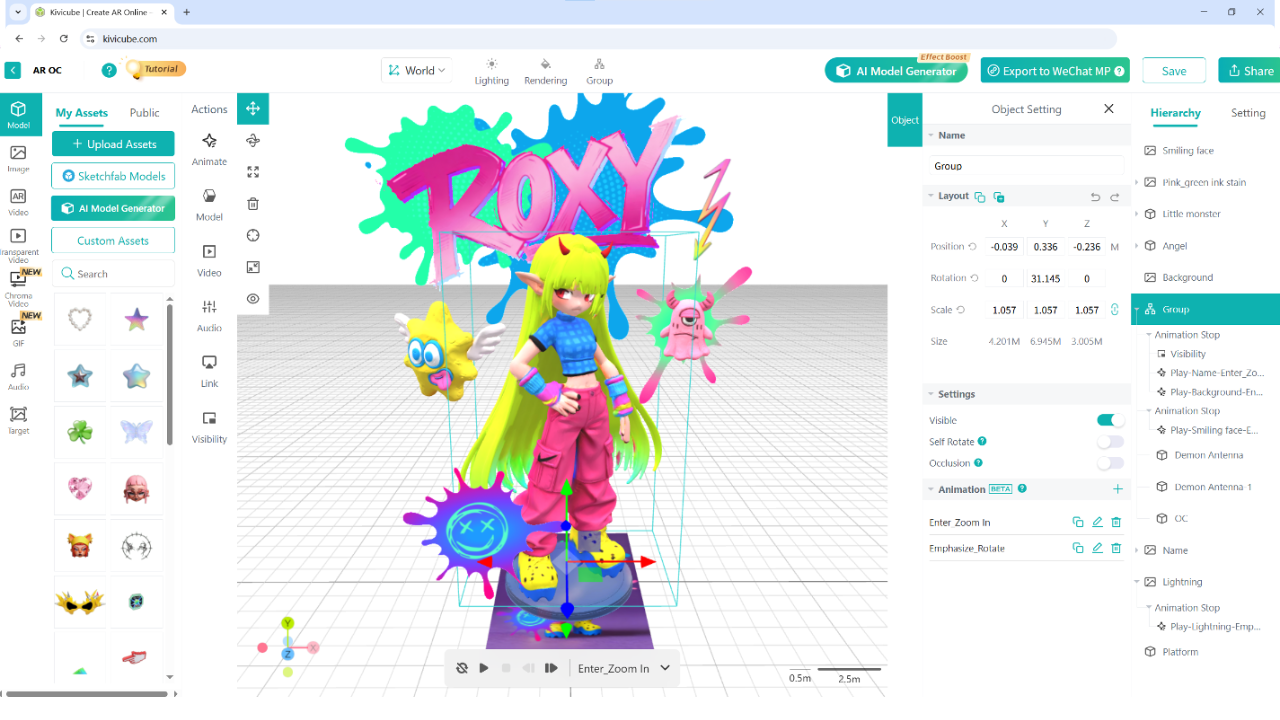
Task: Toggle the Visible switch off
Action: 1109,420
